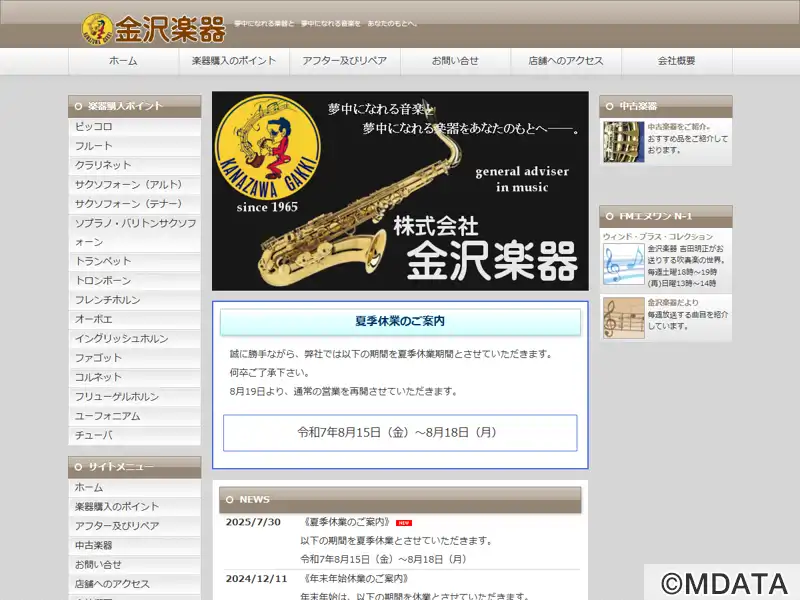Select チューバ in instrument list
Image resolution: width=800 pixels, height=600 pixels.
135,436
